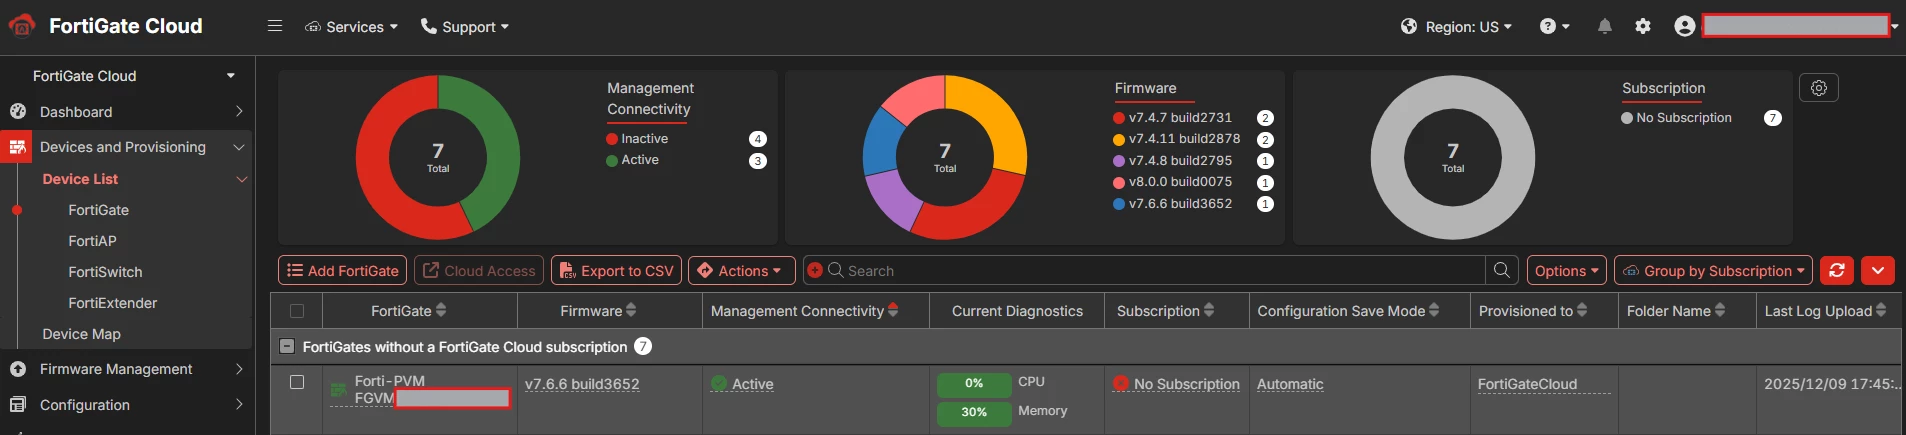Sort by the FortiGate column arrows
This screenshot has height=435, width=1906.
[x=441, y=310]
